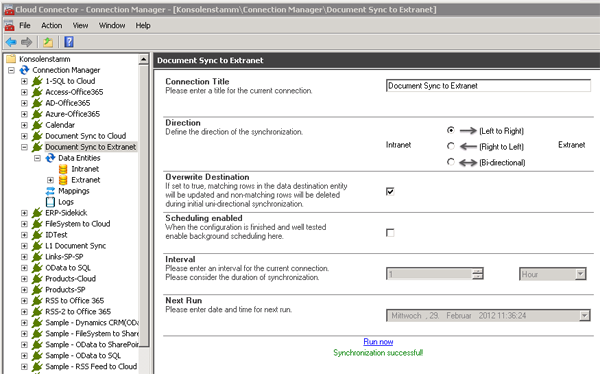Click the OData to SQL connection icon
Viewport: 600px width, 374px height.
tap(37, 268)
